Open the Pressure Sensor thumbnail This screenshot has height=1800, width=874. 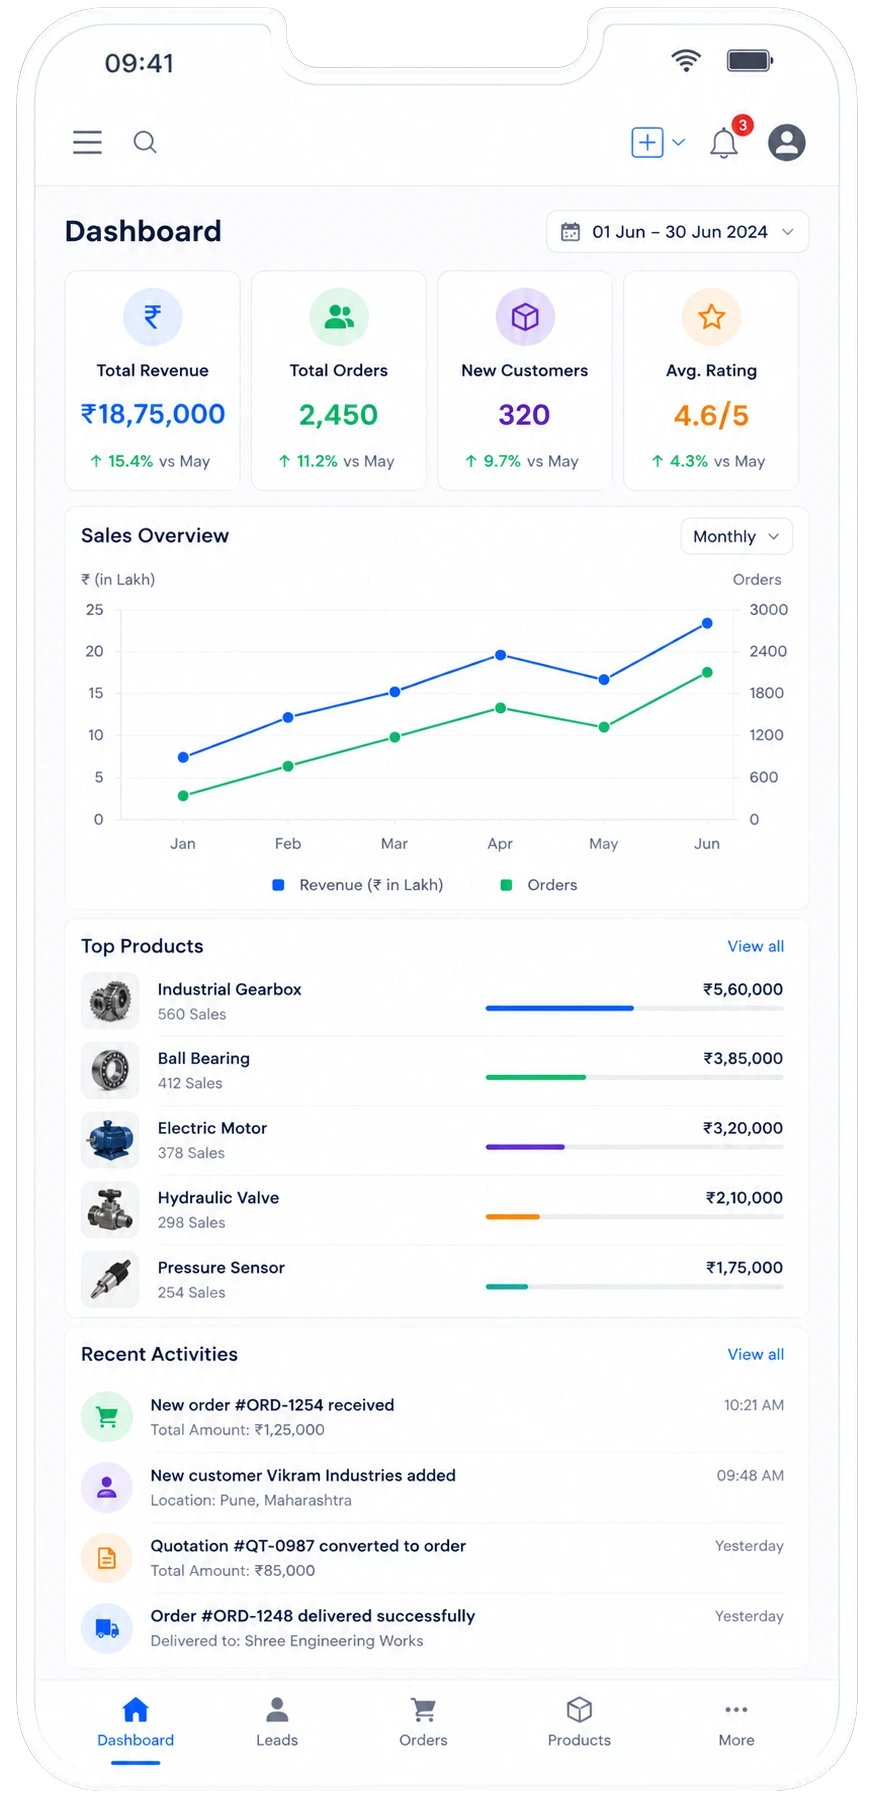coord(110,1279)
